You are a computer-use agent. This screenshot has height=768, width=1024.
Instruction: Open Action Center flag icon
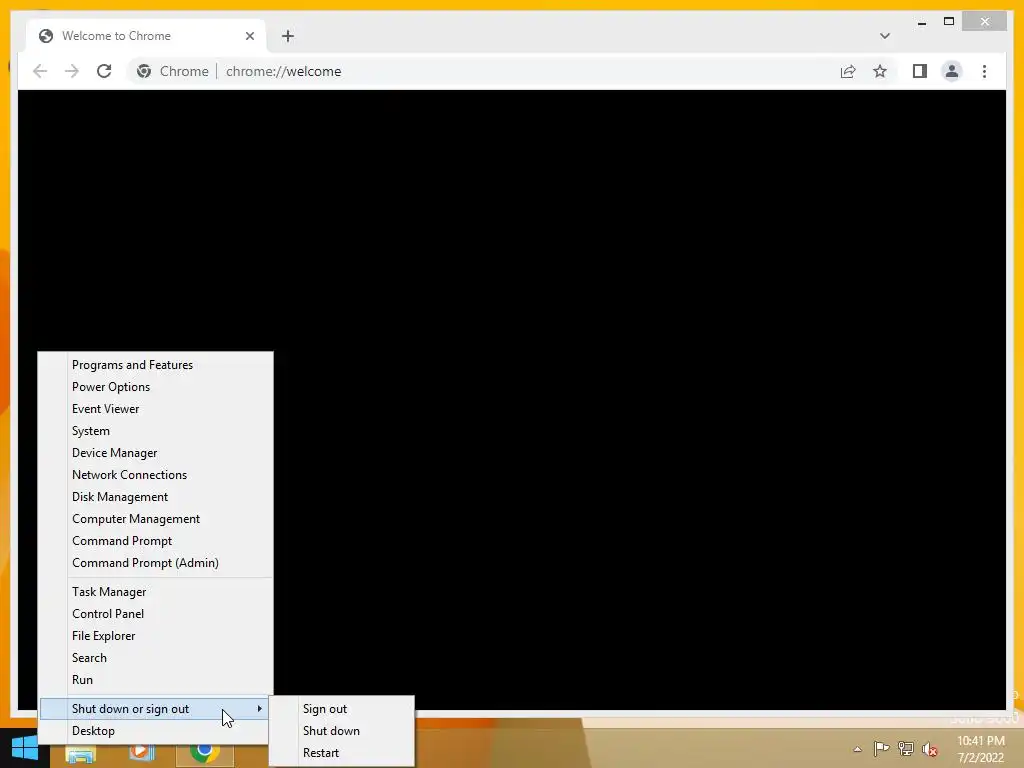point(881,748)
